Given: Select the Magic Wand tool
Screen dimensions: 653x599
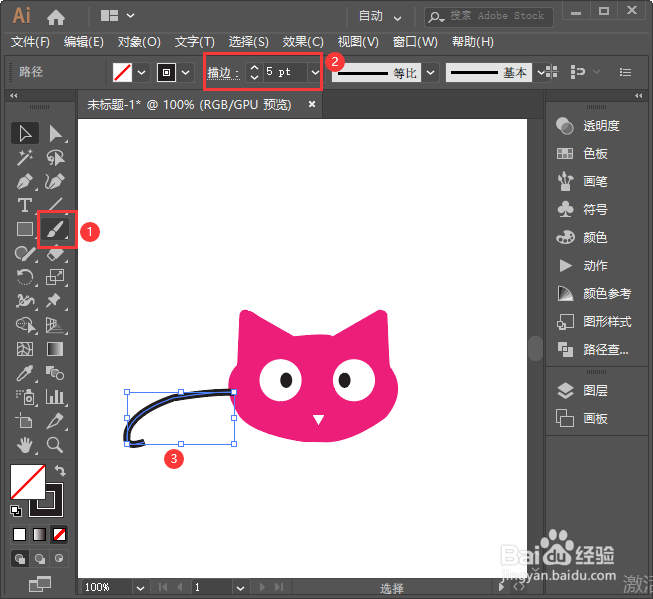Looking at the screenshot, I should [x=25, y=157].
